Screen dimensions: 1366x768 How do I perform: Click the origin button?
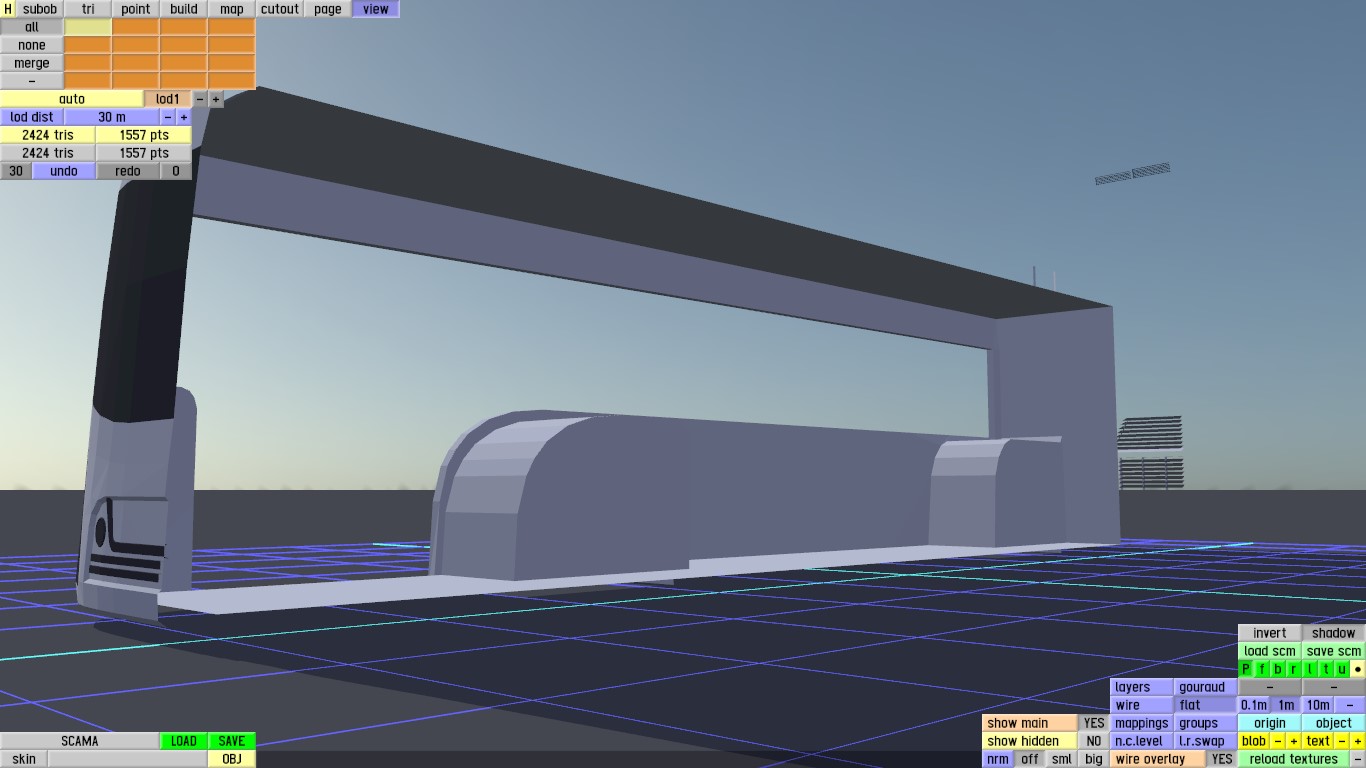(1270, 723)
